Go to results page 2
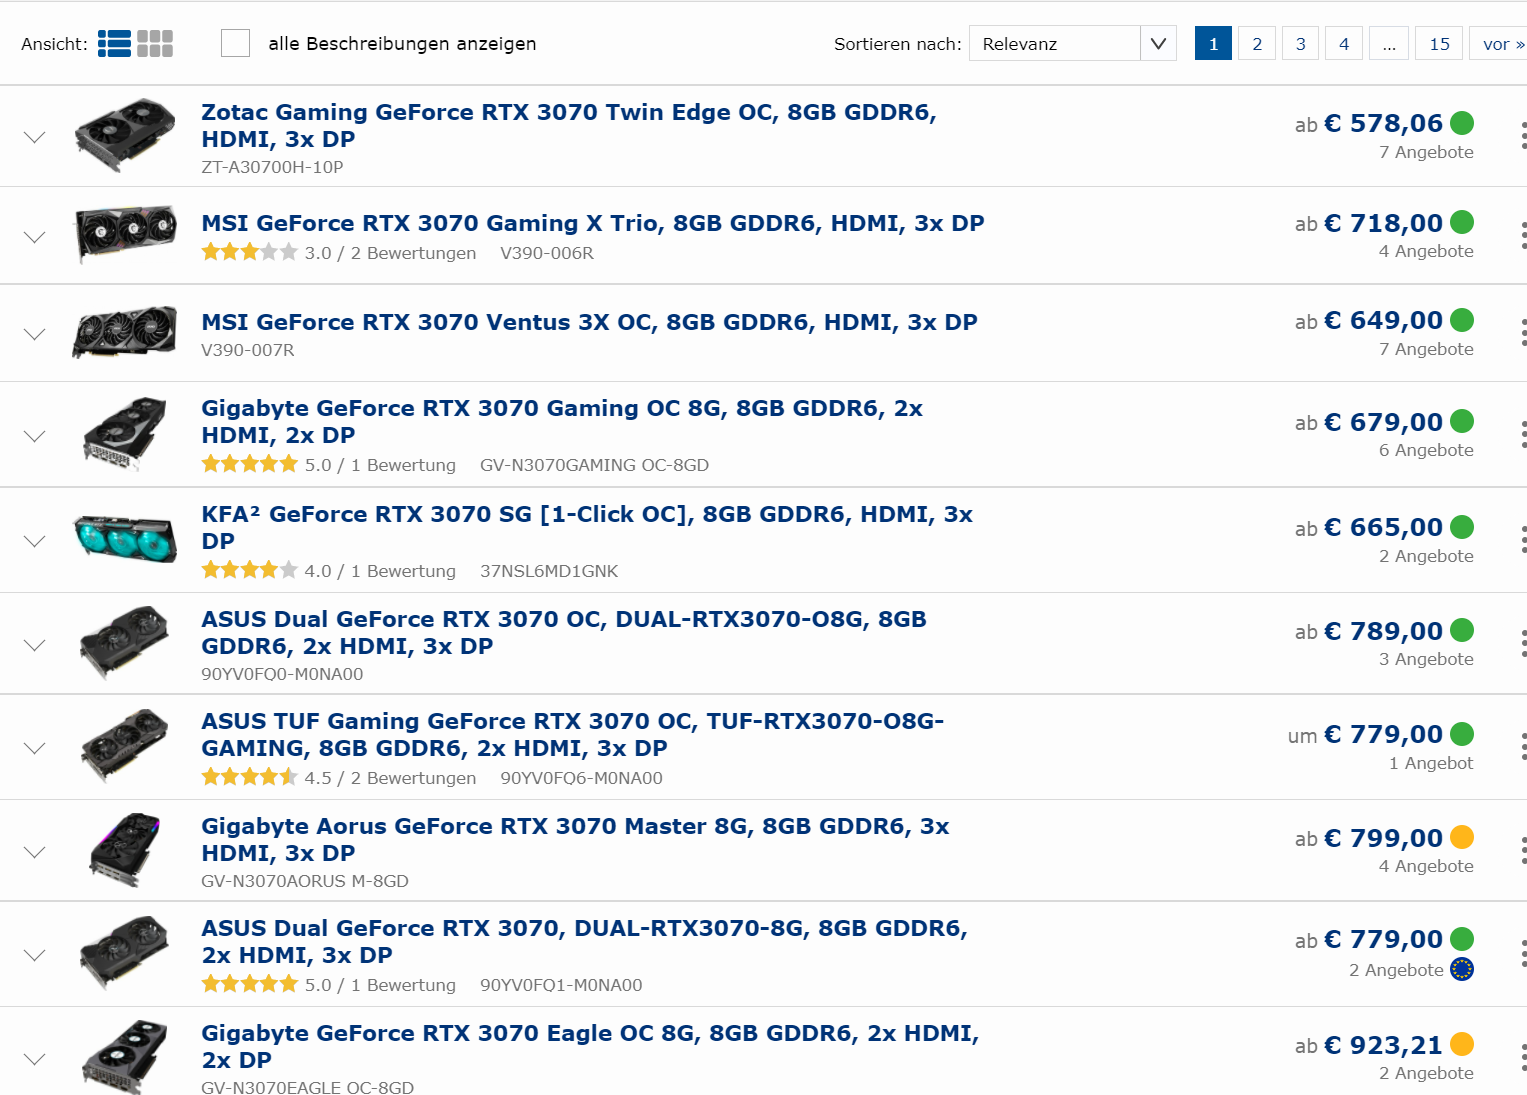The width and height of the screenshot is (1527, 1095). click(1257, 44)
